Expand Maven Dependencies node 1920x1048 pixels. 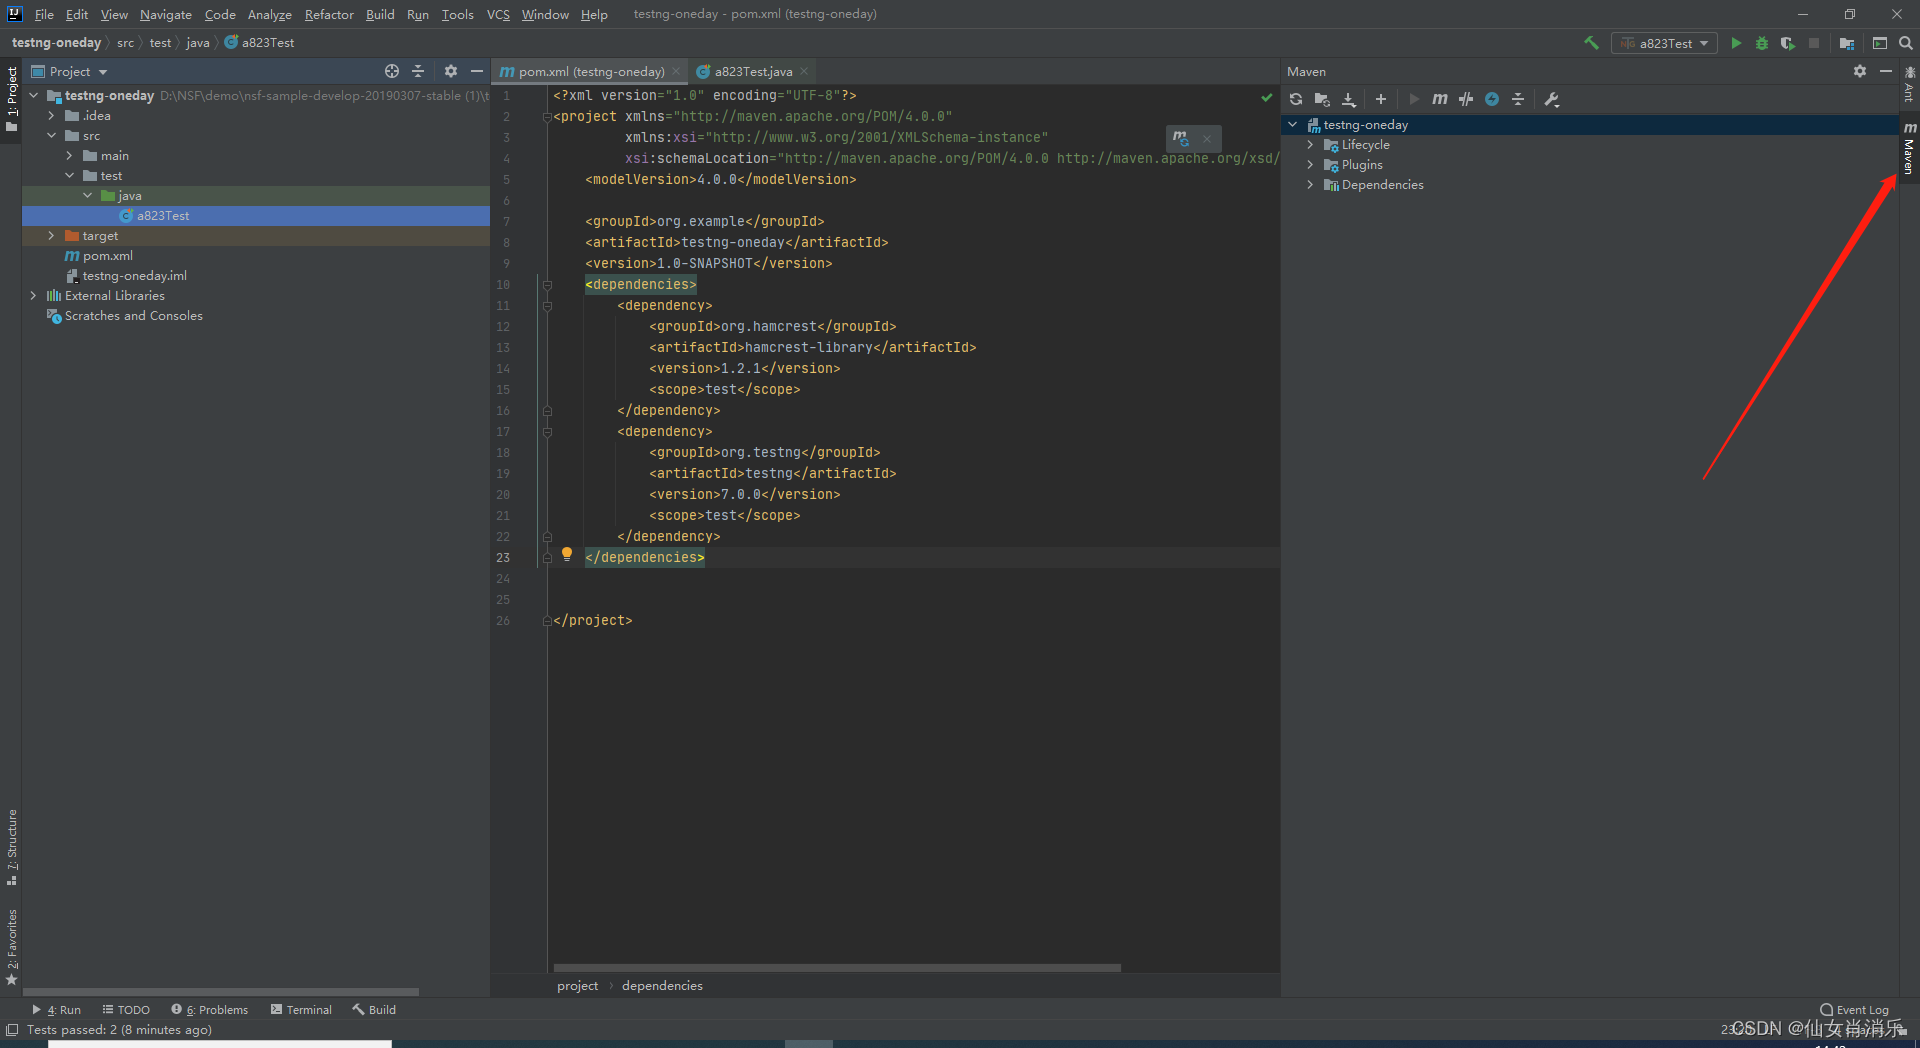tap(1310, 185)
